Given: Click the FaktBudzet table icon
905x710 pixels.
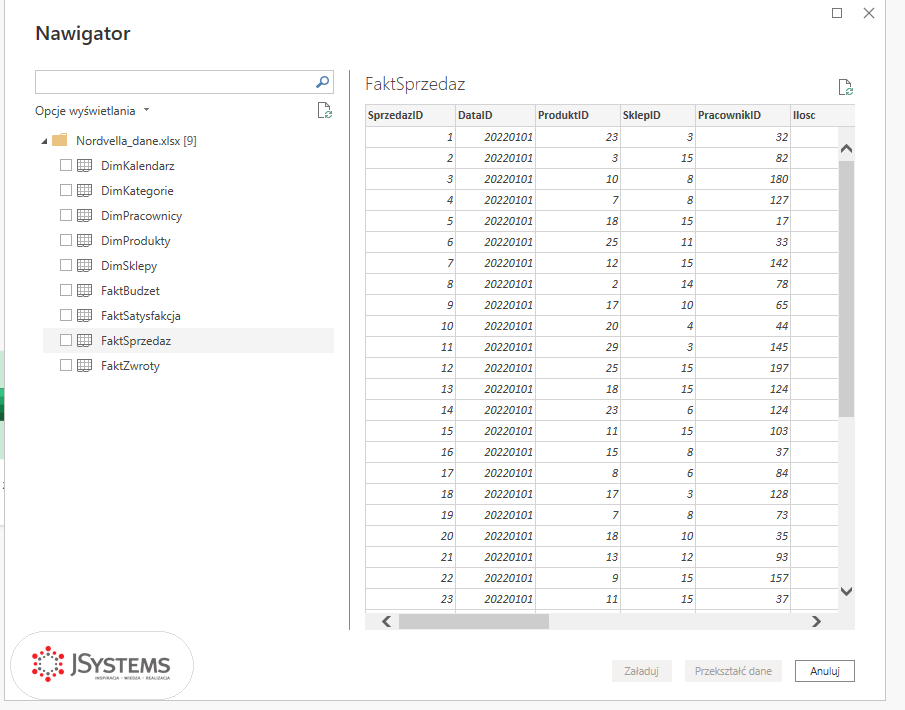Looking at the screenshot, I should [x=84, y=290].
